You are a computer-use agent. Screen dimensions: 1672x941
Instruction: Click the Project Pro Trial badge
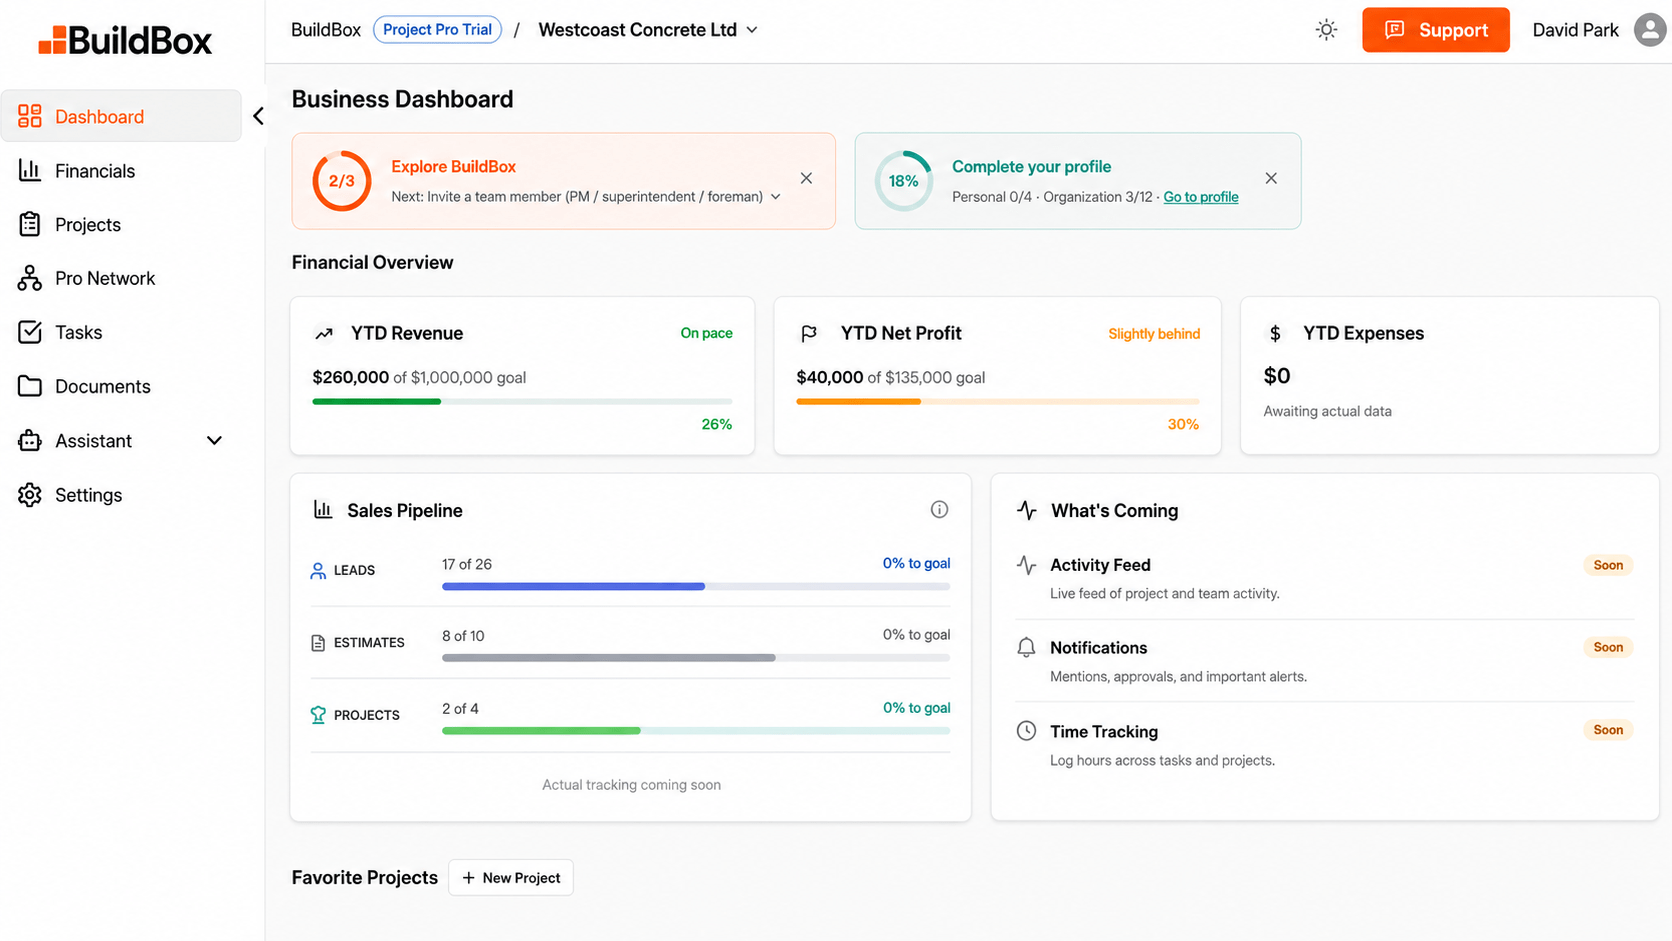(437, 30)
